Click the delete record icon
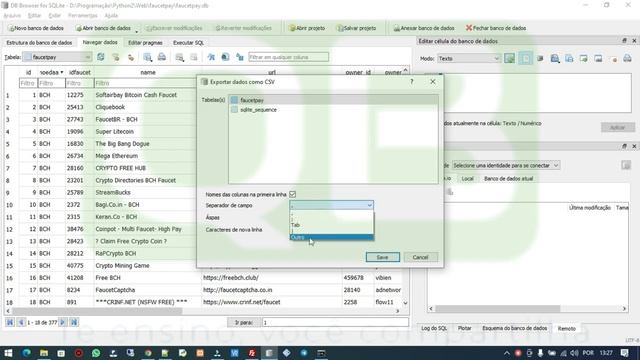The width and height of the screenshot is (640, 360). point(194,57)
